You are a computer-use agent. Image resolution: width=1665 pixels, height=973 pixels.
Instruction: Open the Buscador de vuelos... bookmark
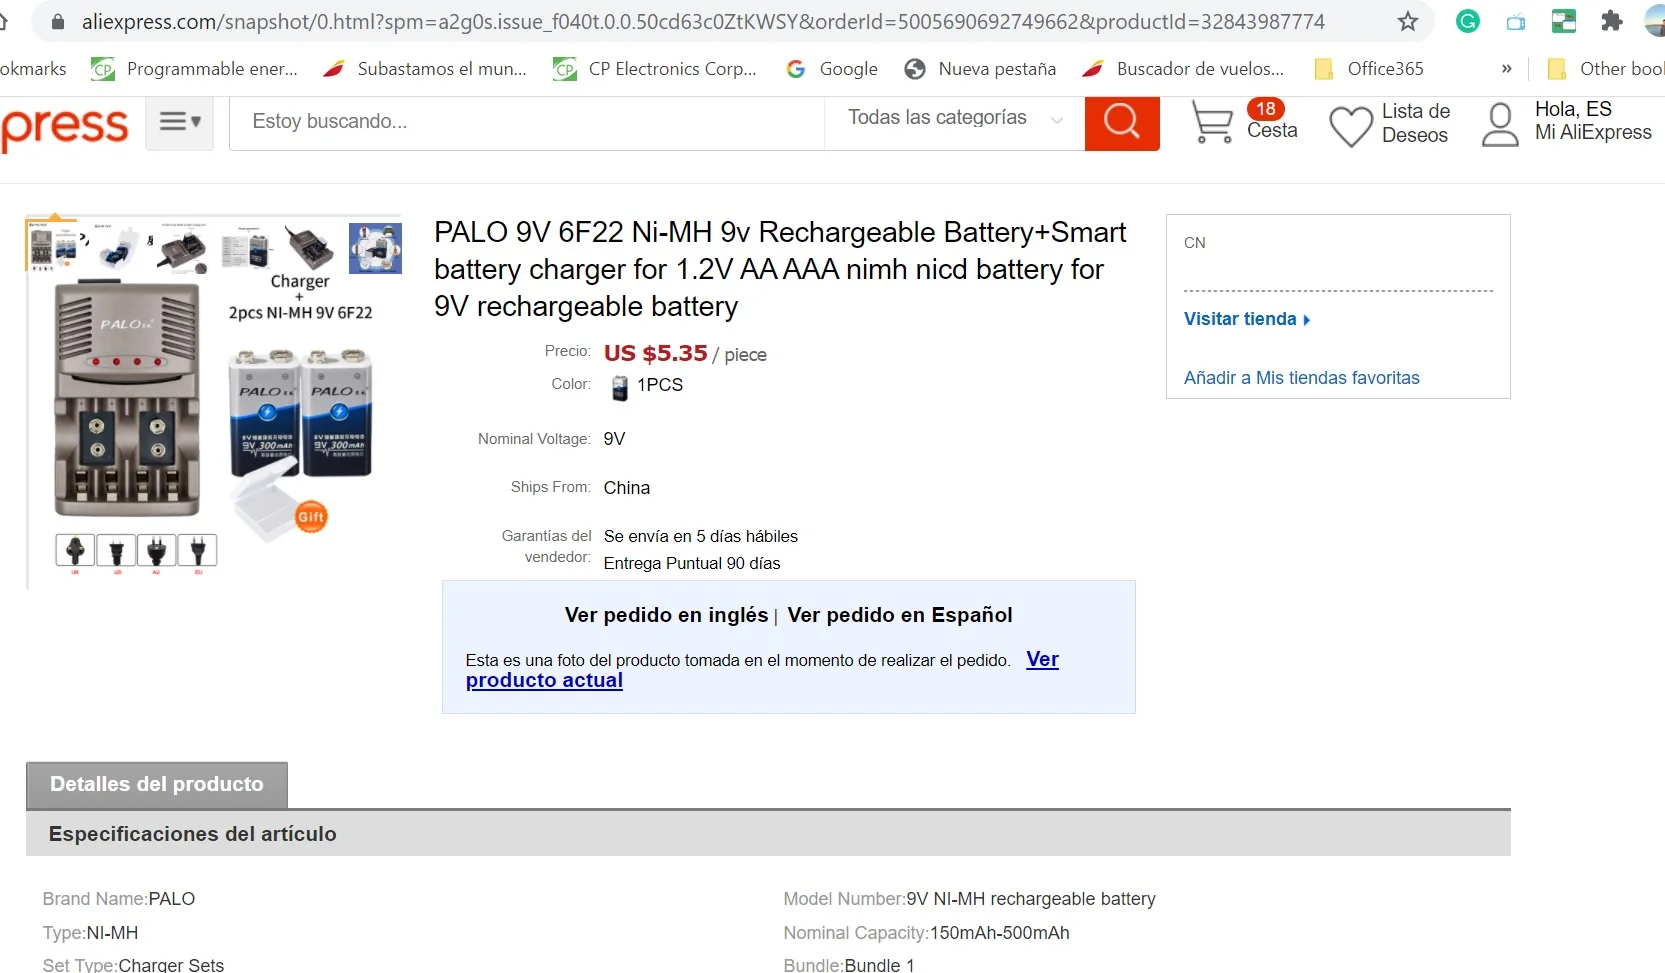tap(1183, 69)
